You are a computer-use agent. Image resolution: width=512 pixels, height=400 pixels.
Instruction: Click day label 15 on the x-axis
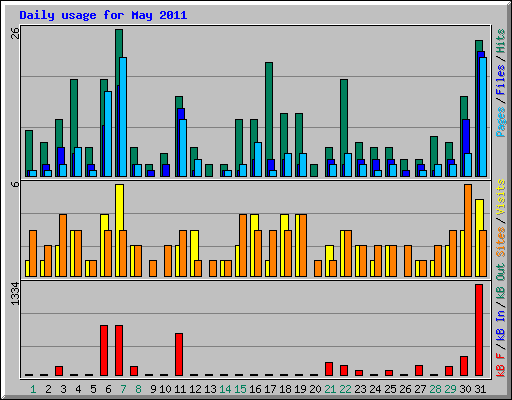tap(240, 389)
